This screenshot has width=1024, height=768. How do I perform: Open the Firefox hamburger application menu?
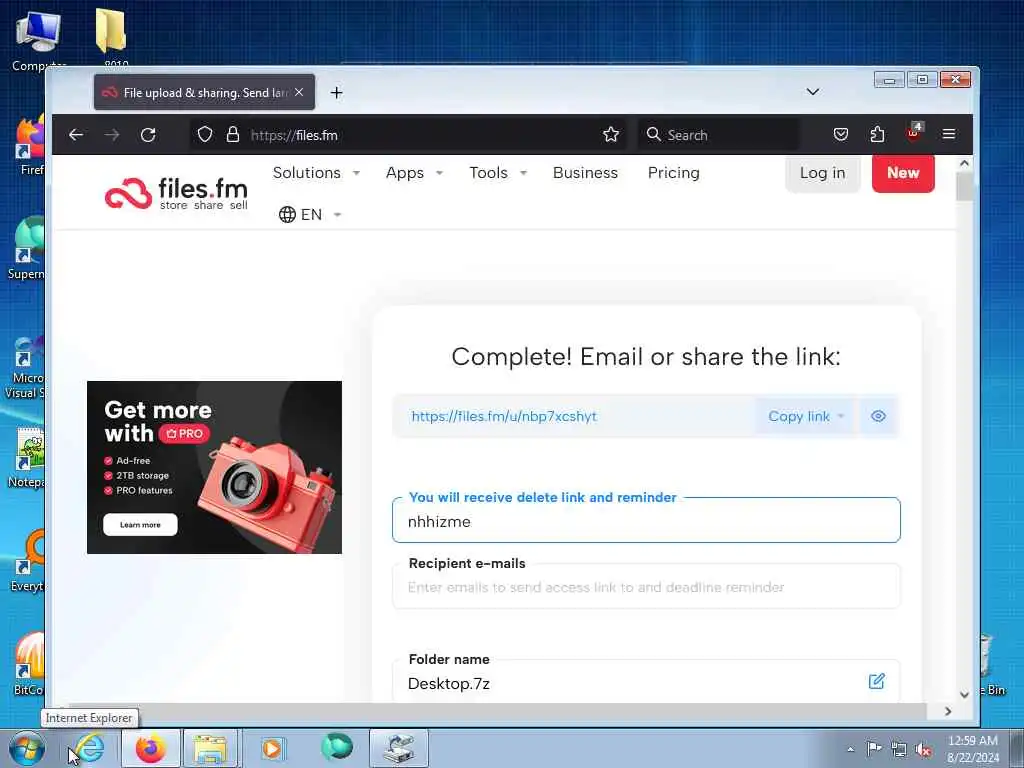coord(949,135)
